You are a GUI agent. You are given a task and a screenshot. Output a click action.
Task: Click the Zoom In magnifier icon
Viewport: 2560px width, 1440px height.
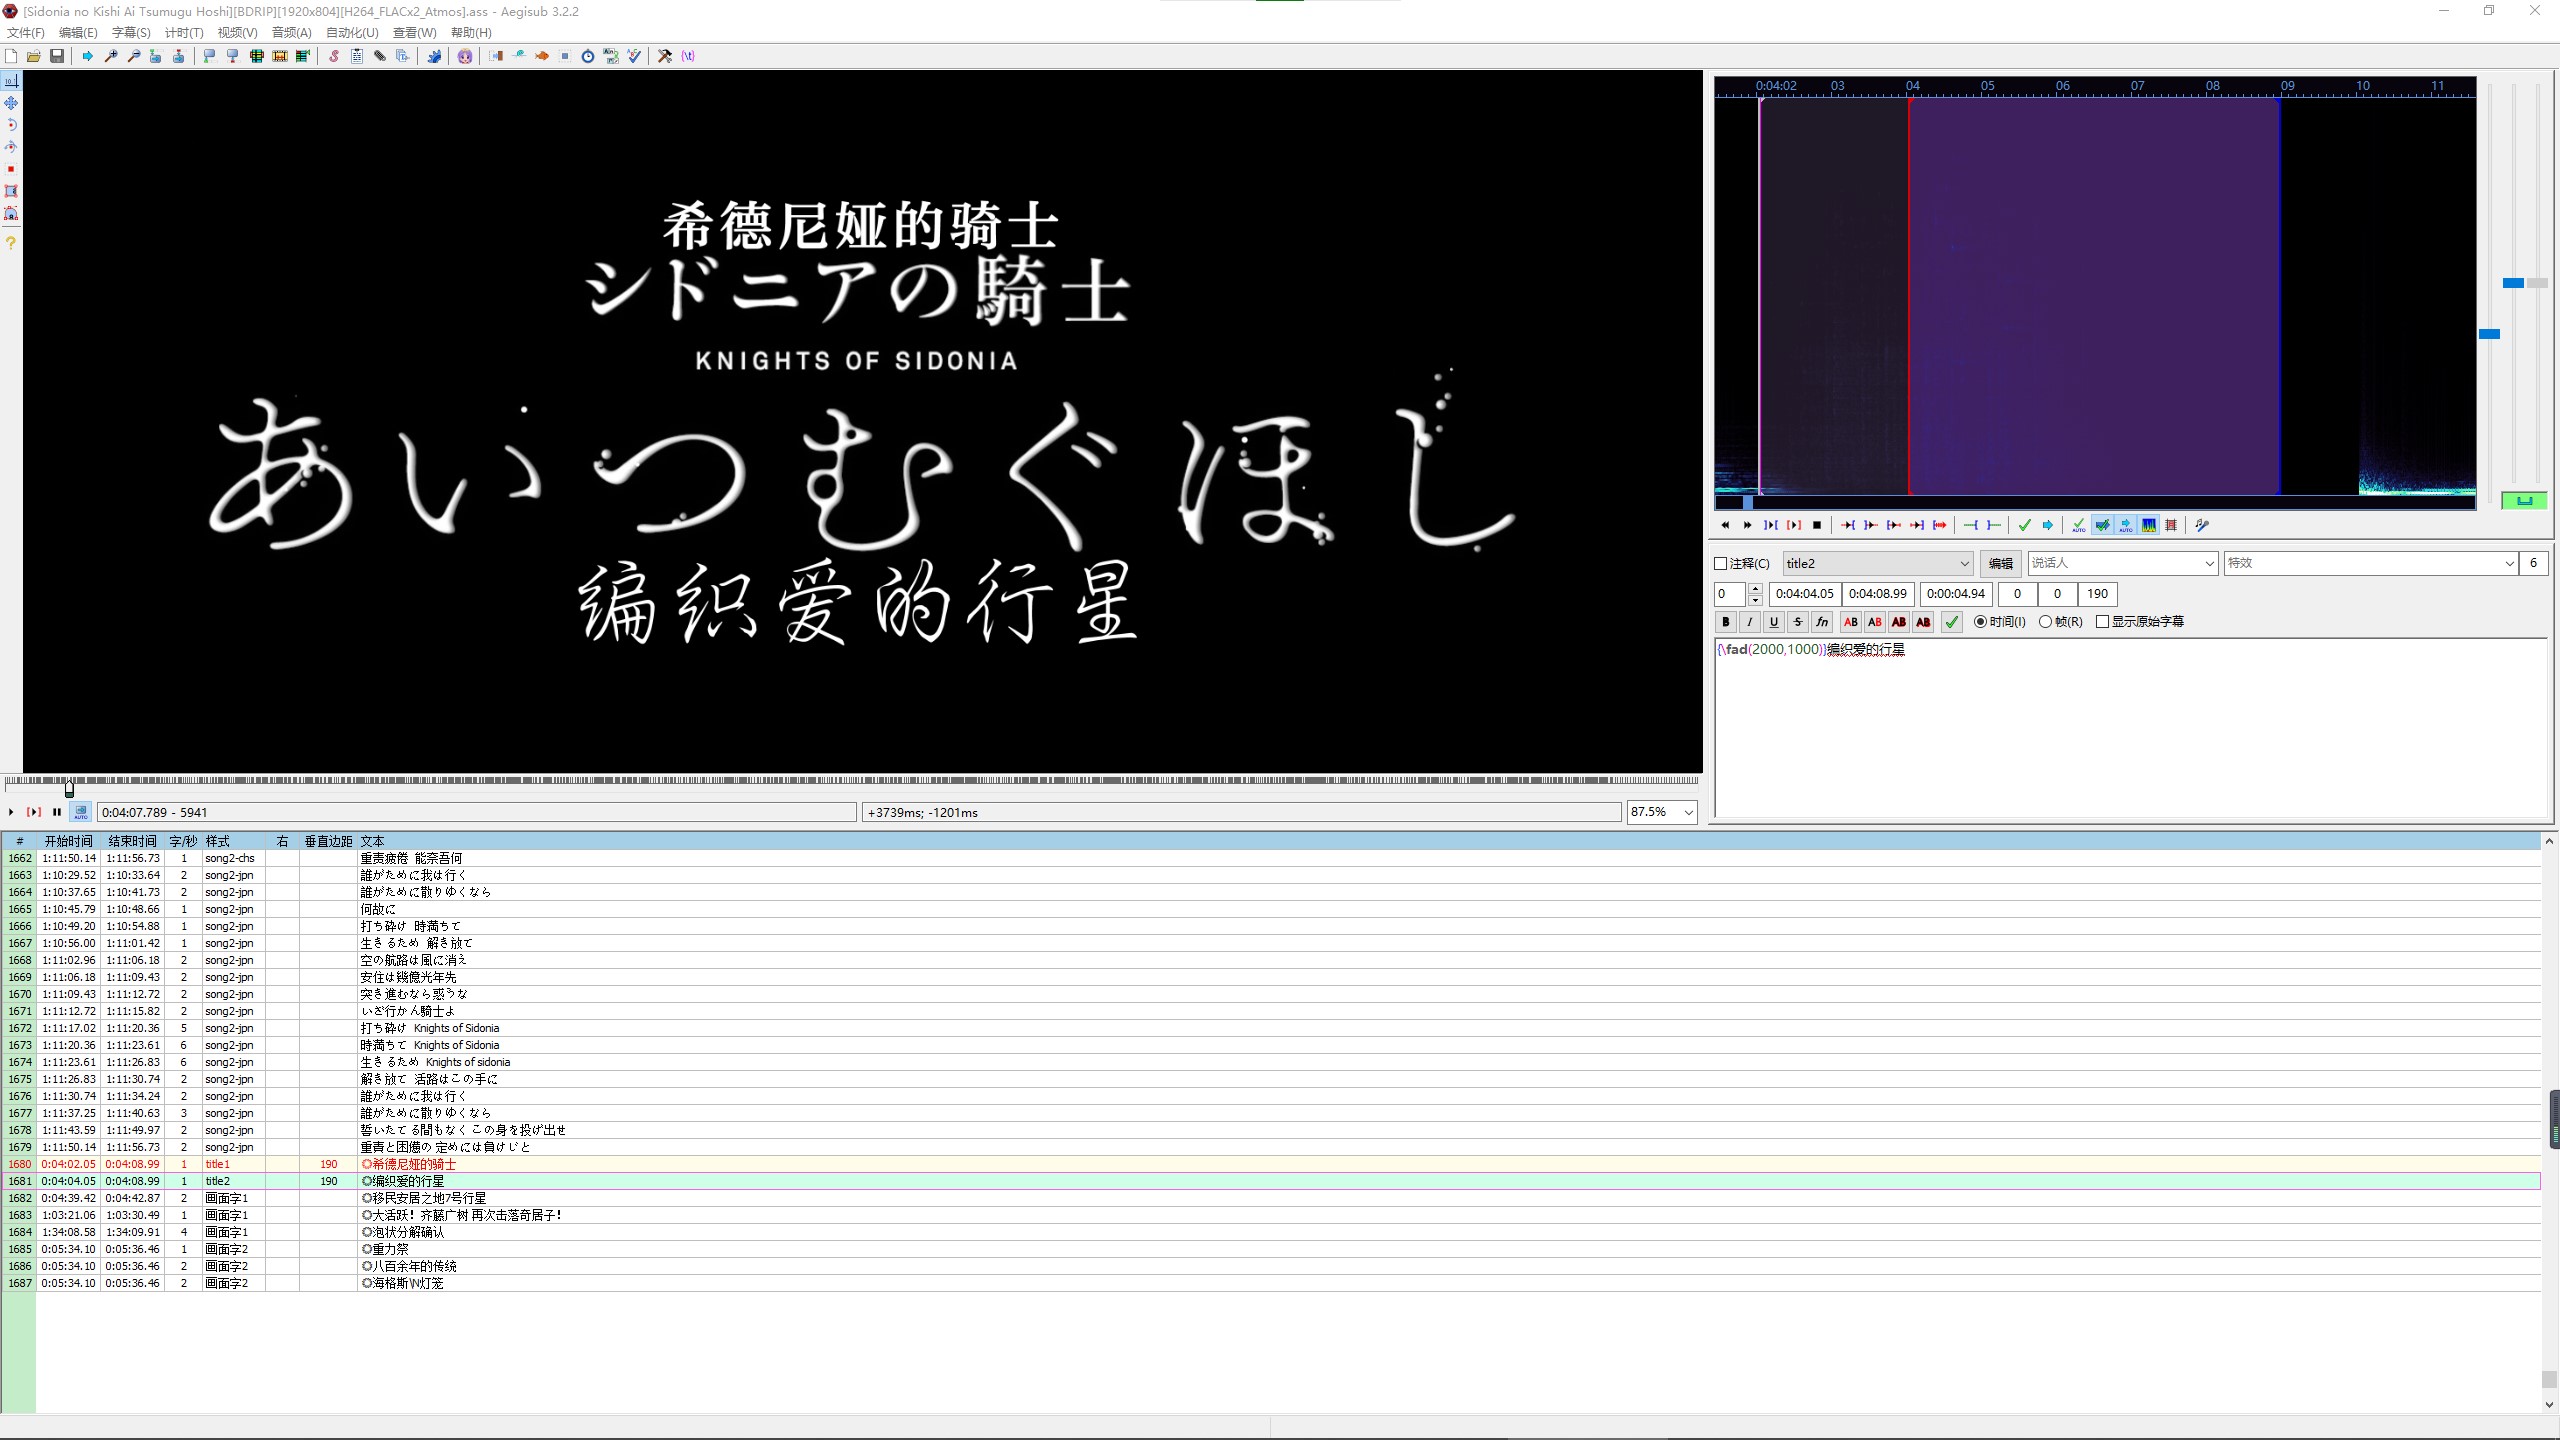[111, 56]
